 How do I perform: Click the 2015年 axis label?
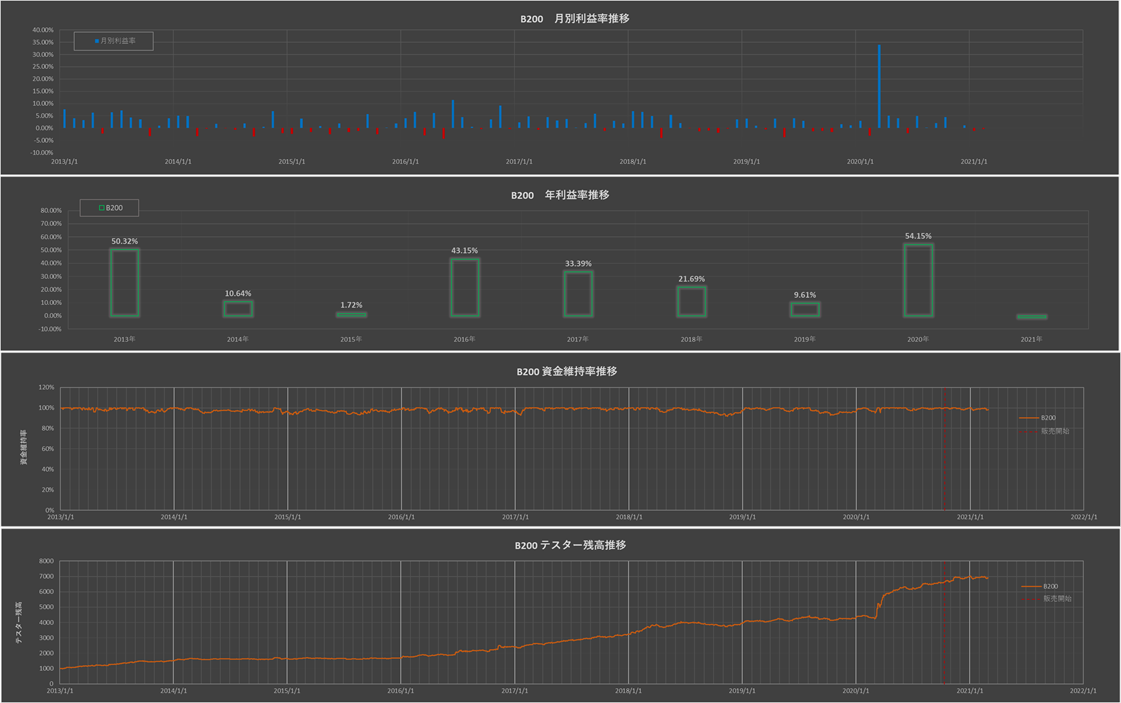[x=351, y=339]
